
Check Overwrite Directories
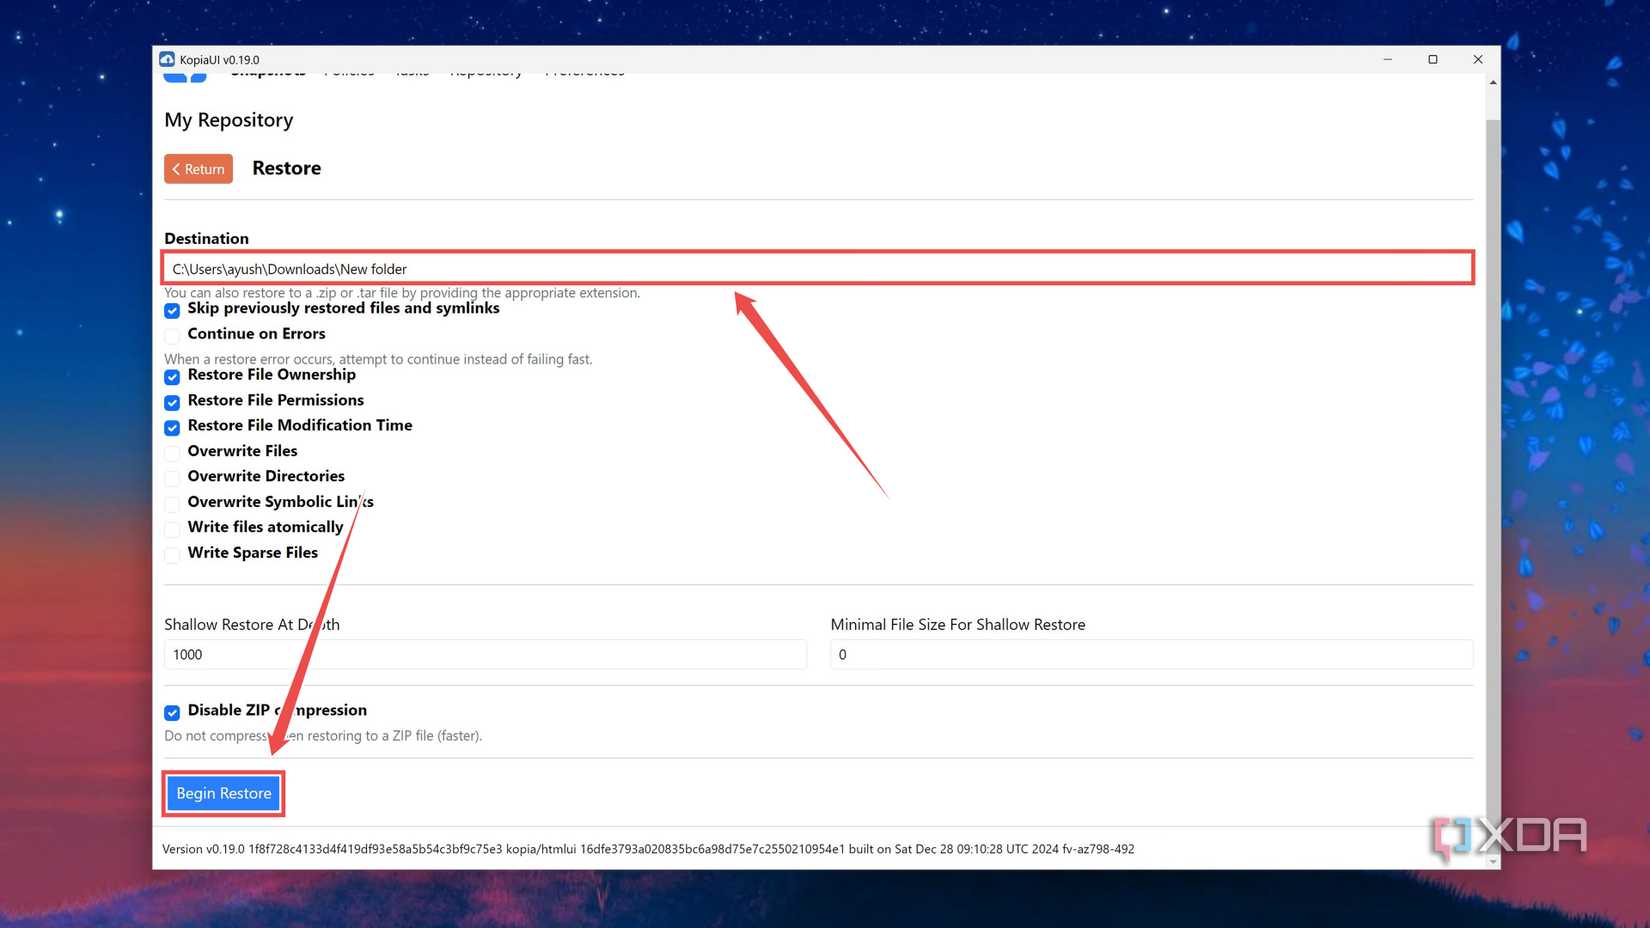pyautogui.click(x=171, y=478)
